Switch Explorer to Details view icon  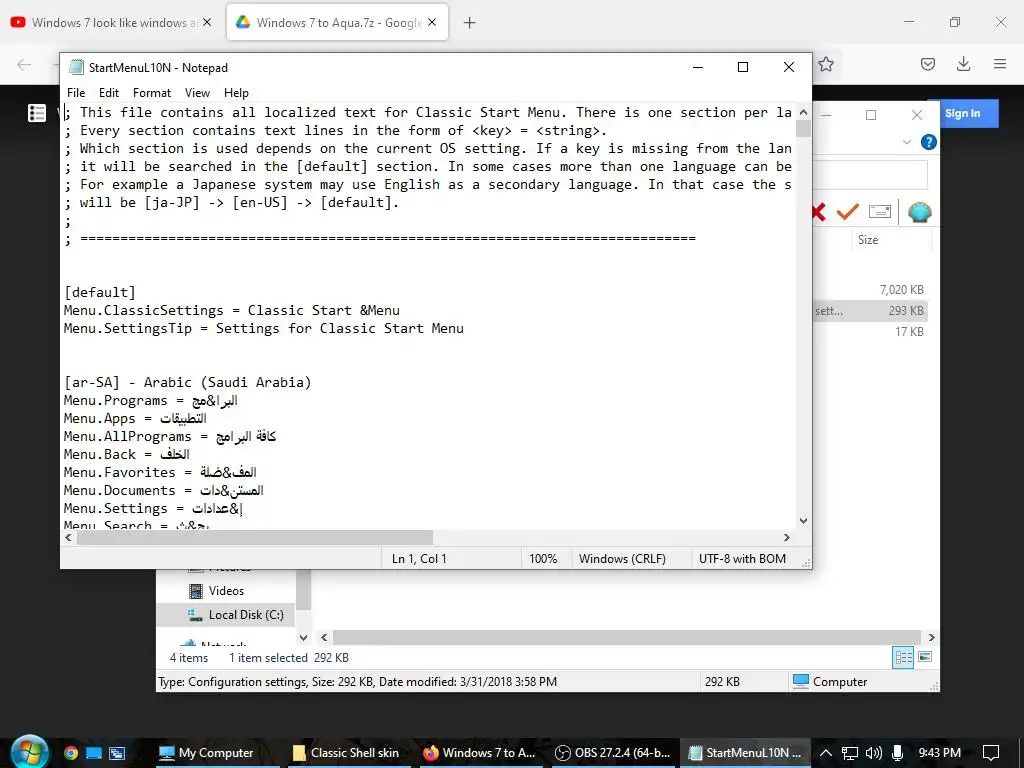[903, 657]
